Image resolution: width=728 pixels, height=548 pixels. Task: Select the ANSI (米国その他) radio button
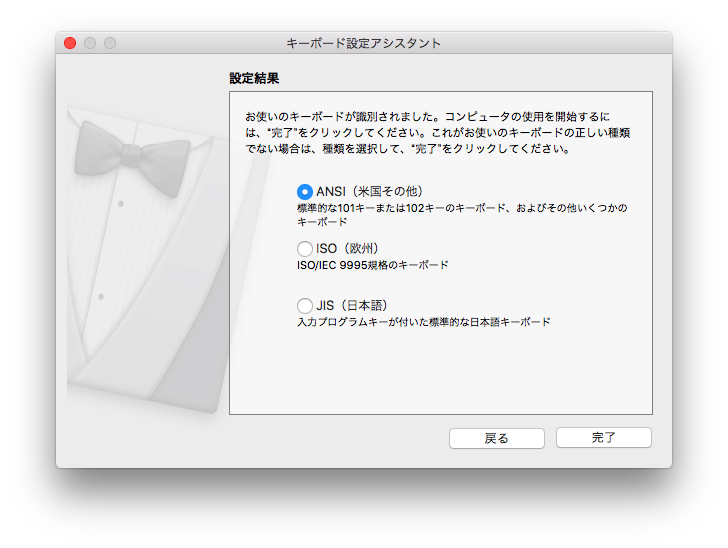305,191
